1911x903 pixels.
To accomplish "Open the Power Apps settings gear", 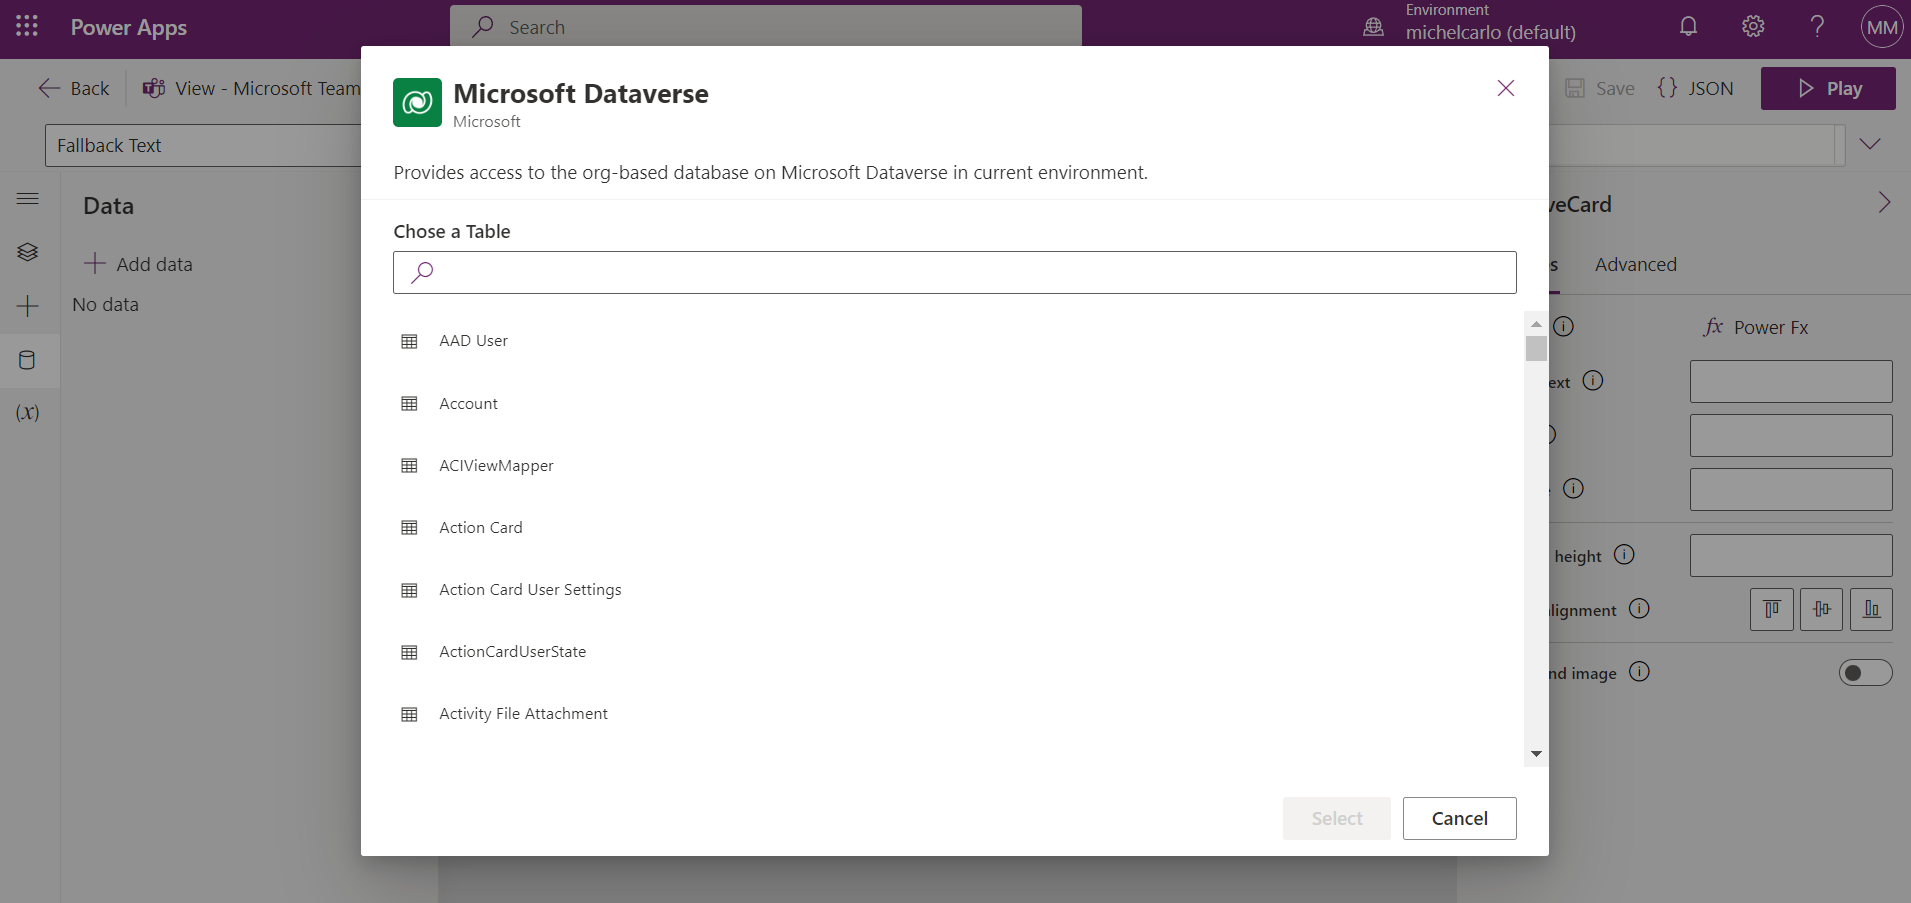I will coord(1753,27).
